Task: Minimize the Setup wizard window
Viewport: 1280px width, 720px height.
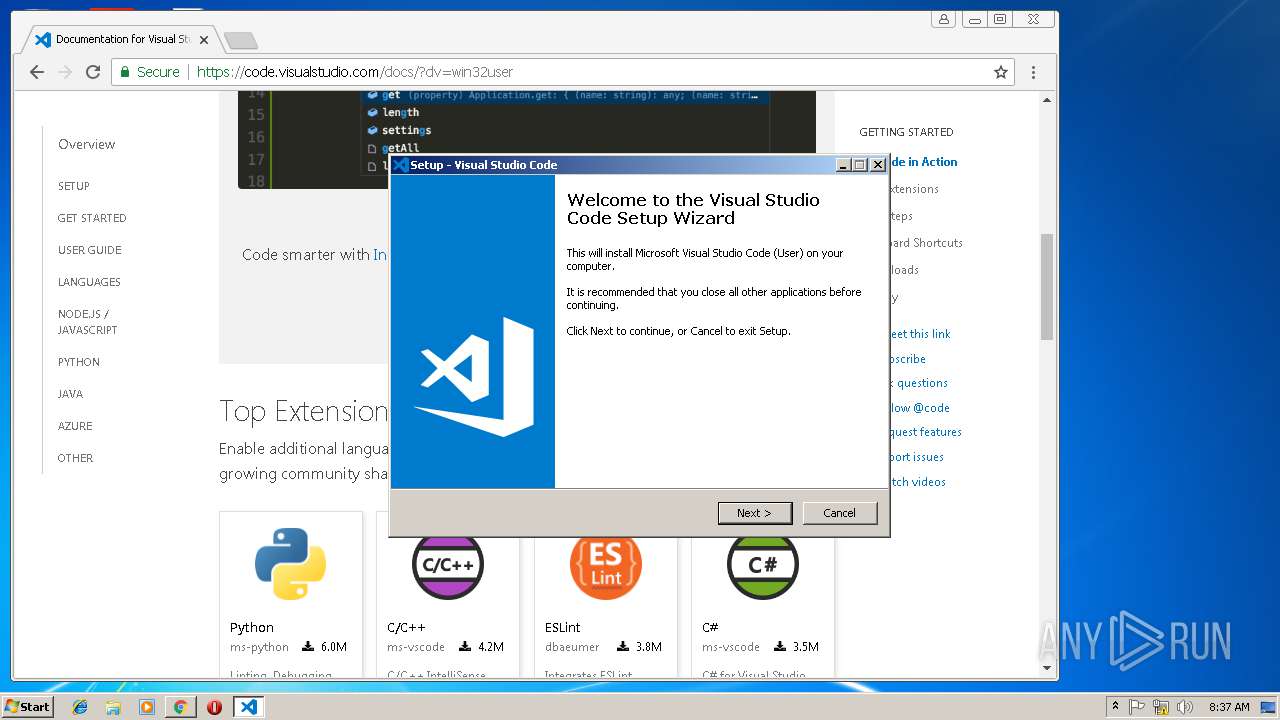Action: [x=843, y=165]
